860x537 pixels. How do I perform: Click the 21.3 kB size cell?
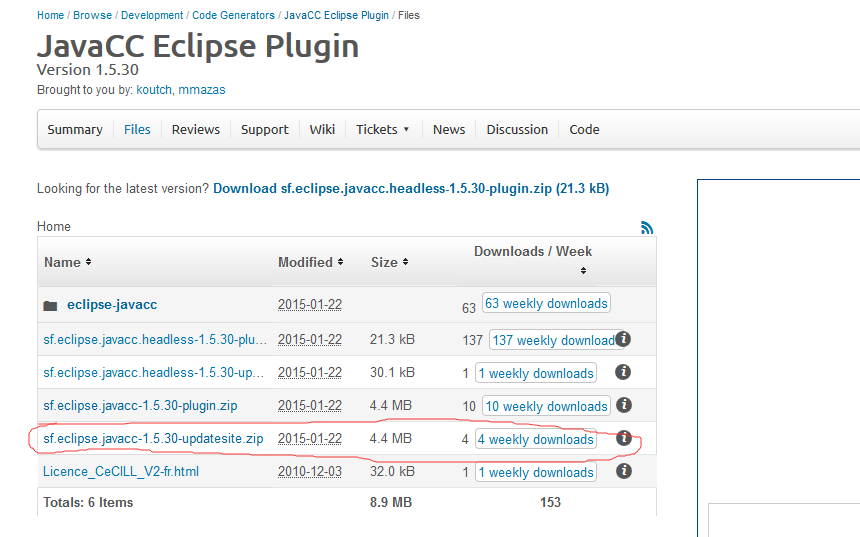(392, 340)
